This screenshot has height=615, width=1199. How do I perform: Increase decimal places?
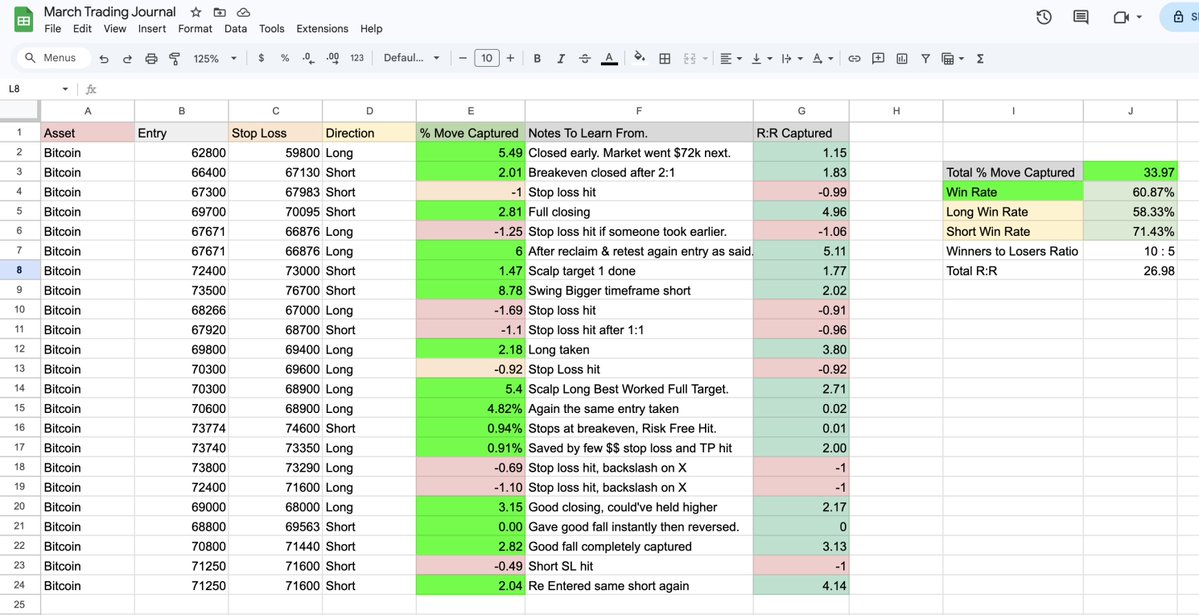(333, 58)
